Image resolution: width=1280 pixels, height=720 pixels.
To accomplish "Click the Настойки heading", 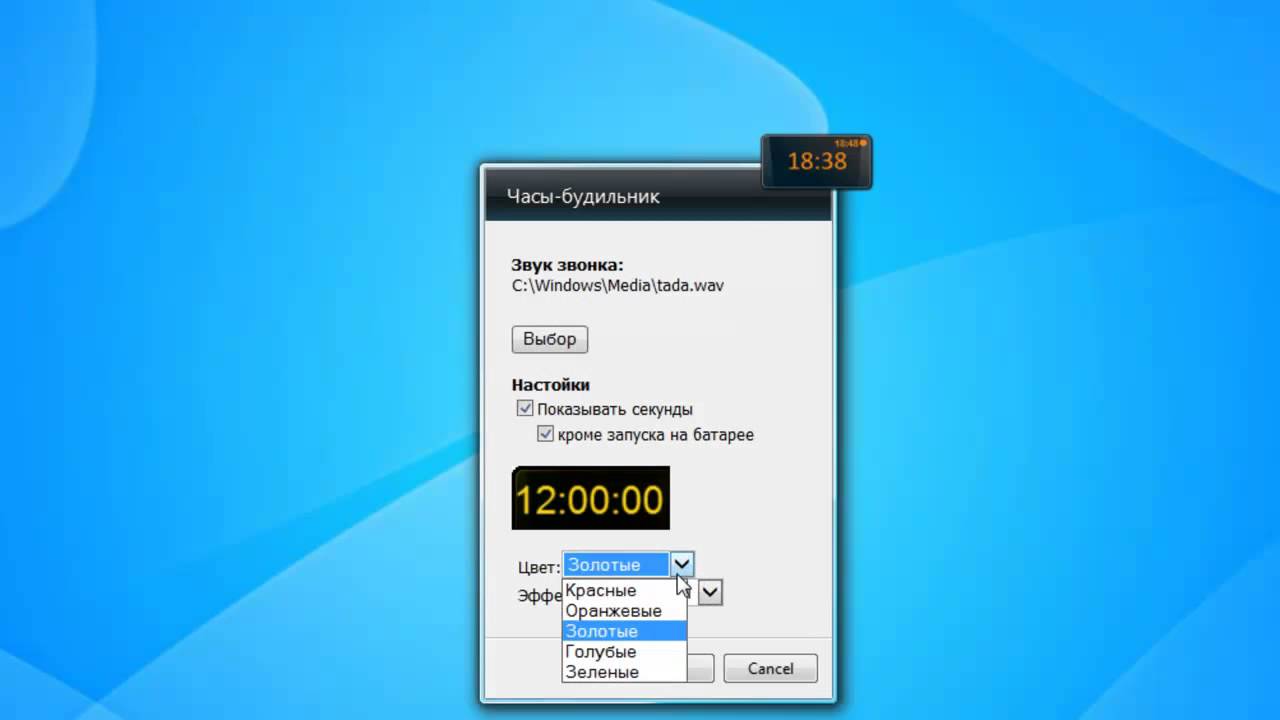I will click(x=551, y=385).
